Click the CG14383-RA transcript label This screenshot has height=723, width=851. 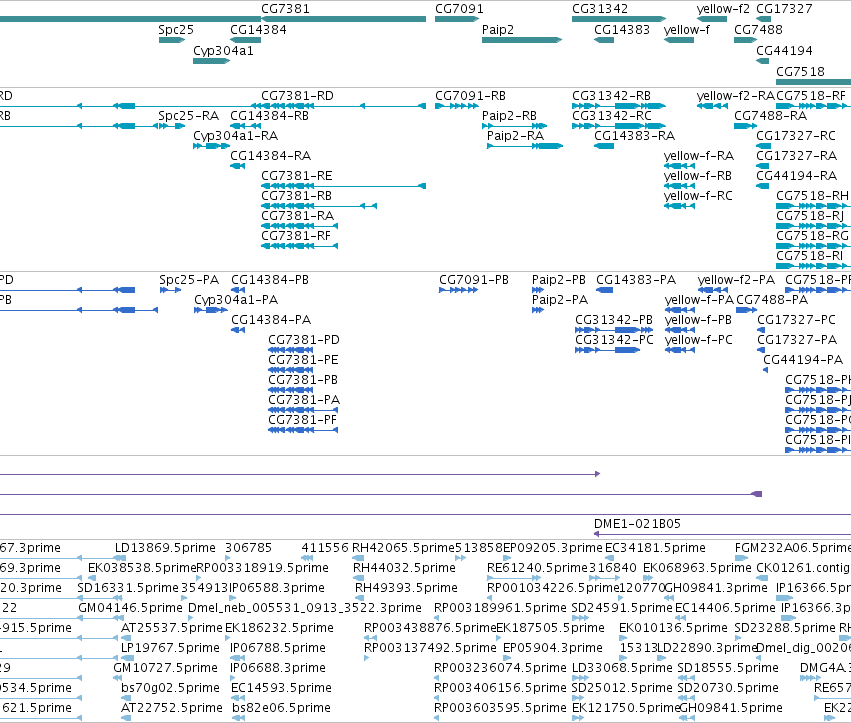634,136
